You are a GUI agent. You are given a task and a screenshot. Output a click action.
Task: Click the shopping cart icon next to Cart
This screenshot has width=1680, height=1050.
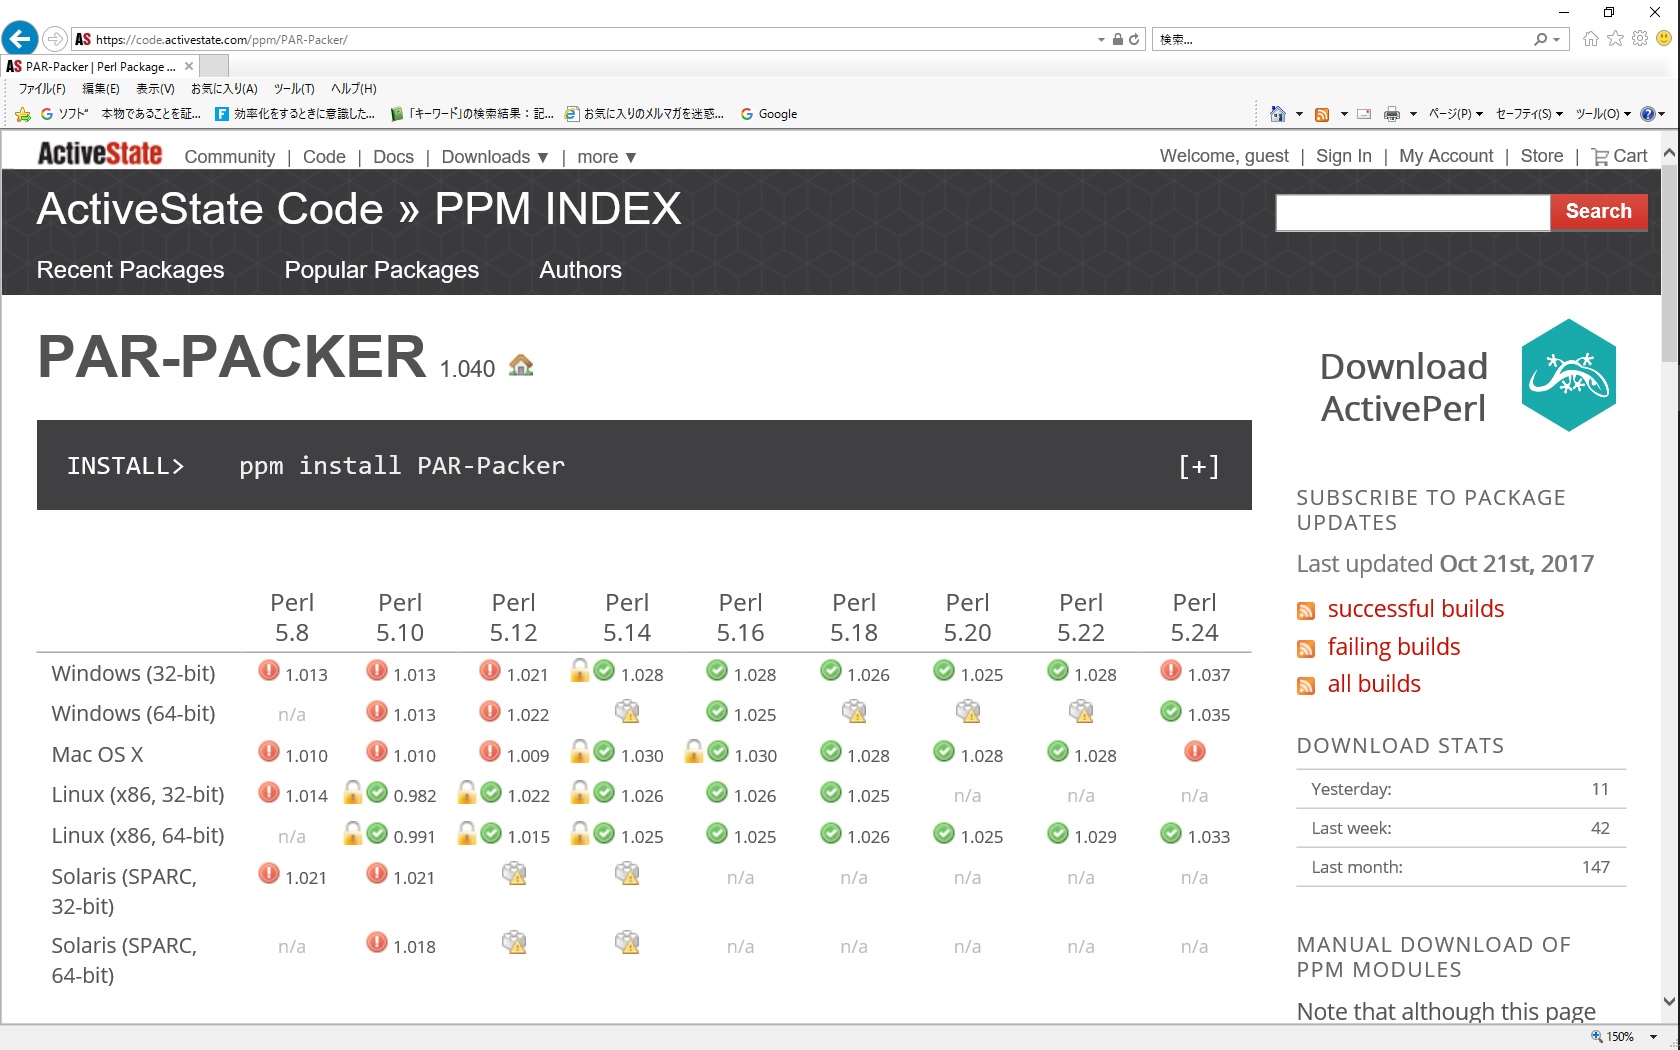coord(1600,157)
